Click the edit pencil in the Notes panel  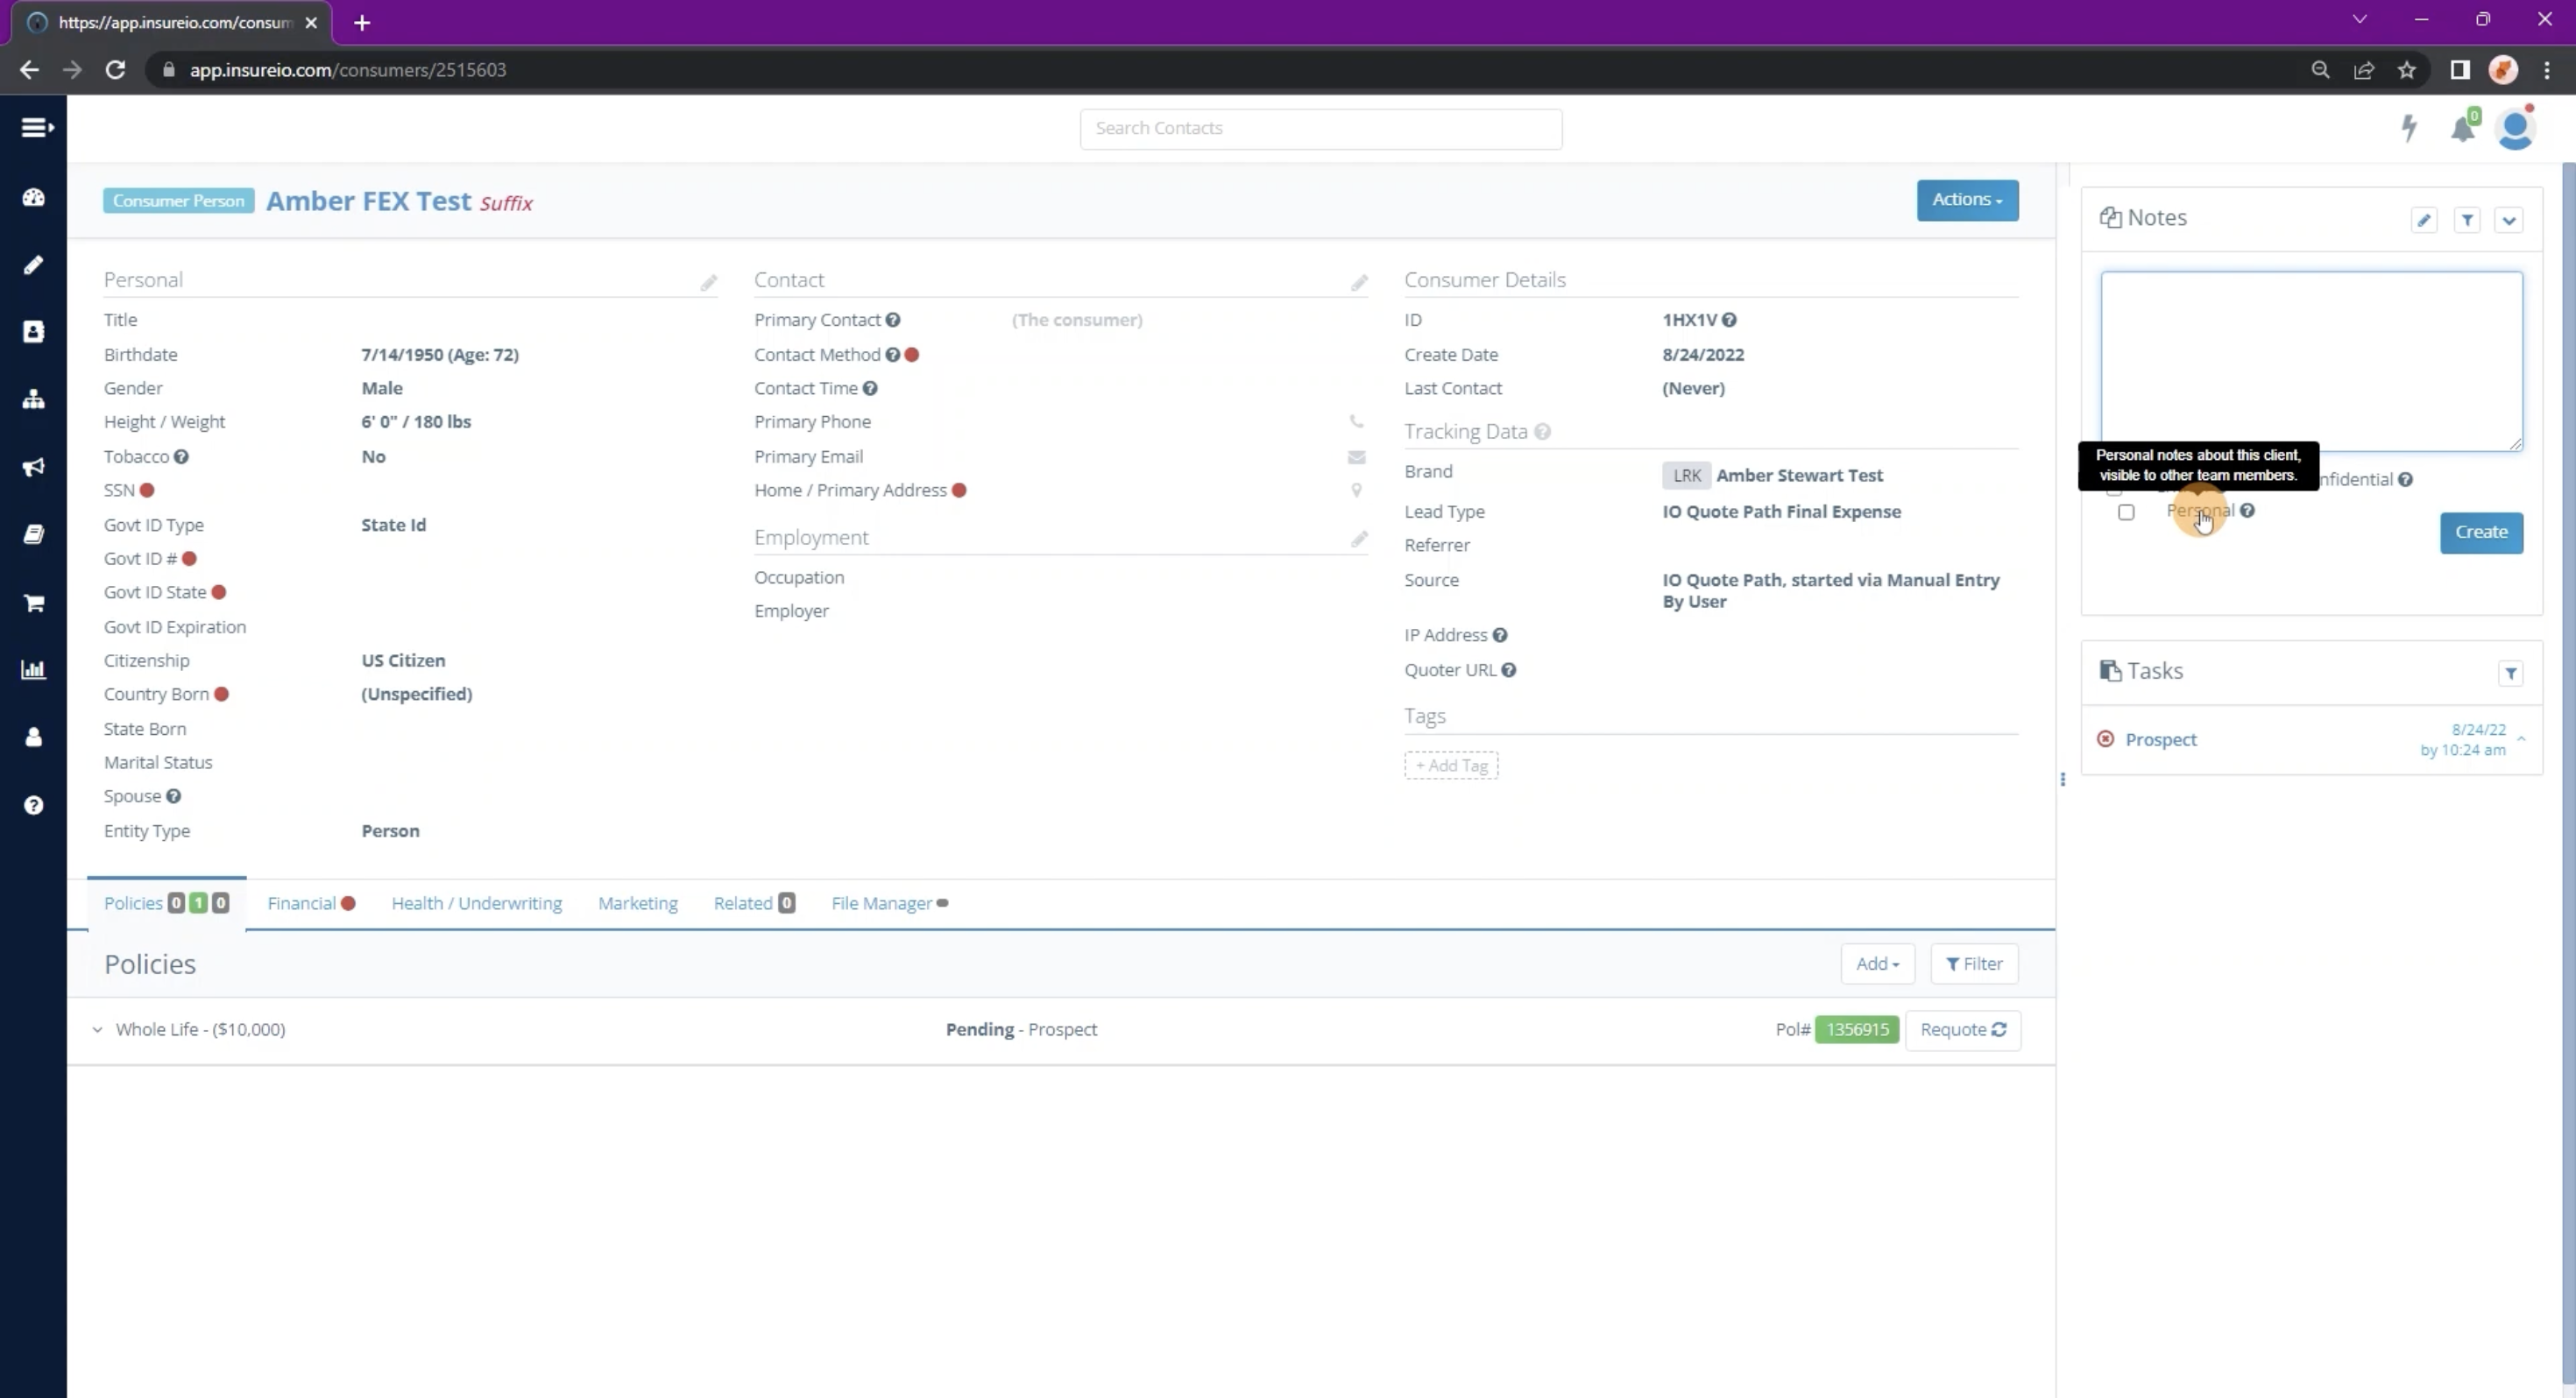(2424, 220)
